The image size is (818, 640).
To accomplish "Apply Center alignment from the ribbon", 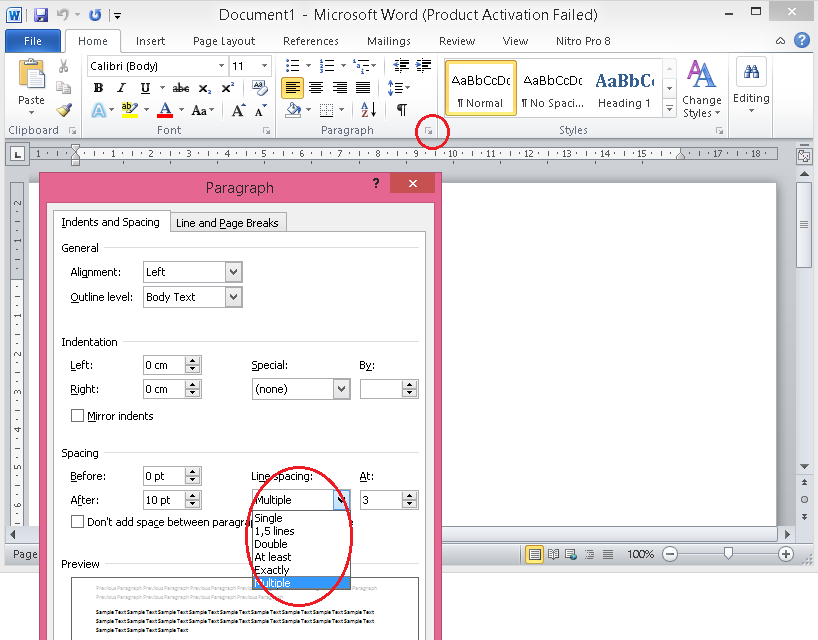I will pos(316,88).
